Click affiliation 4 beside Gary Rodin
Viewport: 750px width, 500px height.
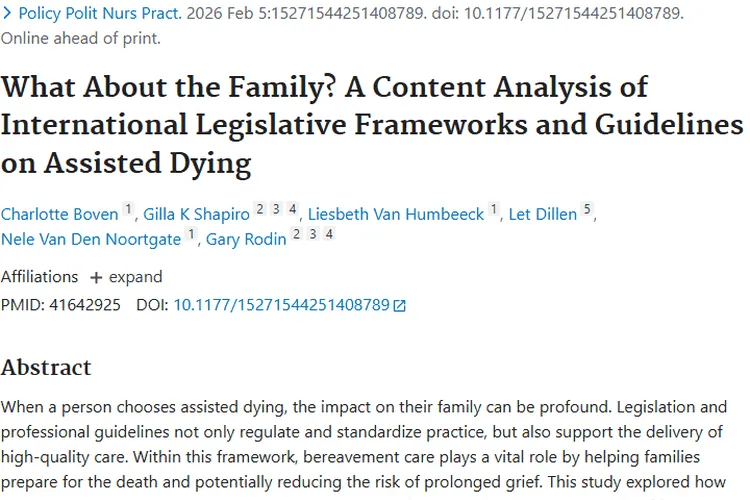point(329,236)
